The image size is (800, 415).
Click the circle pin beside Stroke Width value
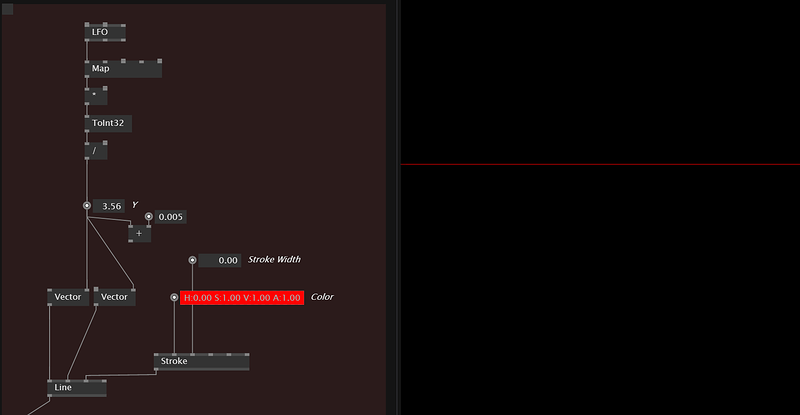coord(193,260)
